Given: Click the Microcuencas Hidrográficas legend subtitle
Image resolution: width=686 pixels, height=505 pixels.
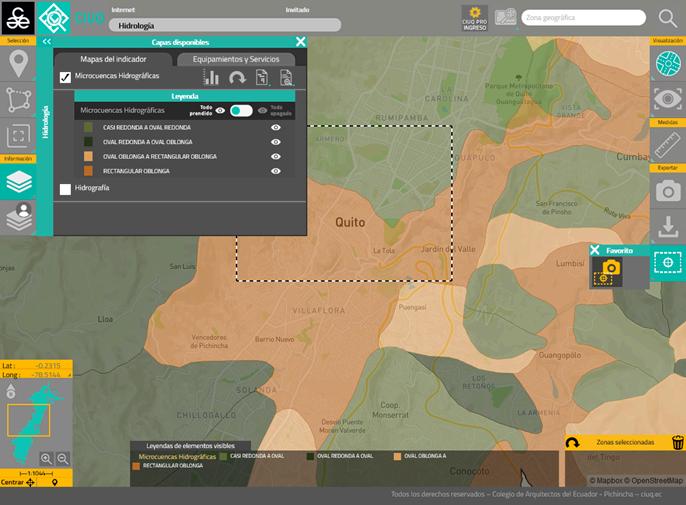Looking at the screenshot, I should tap(177, 456).
